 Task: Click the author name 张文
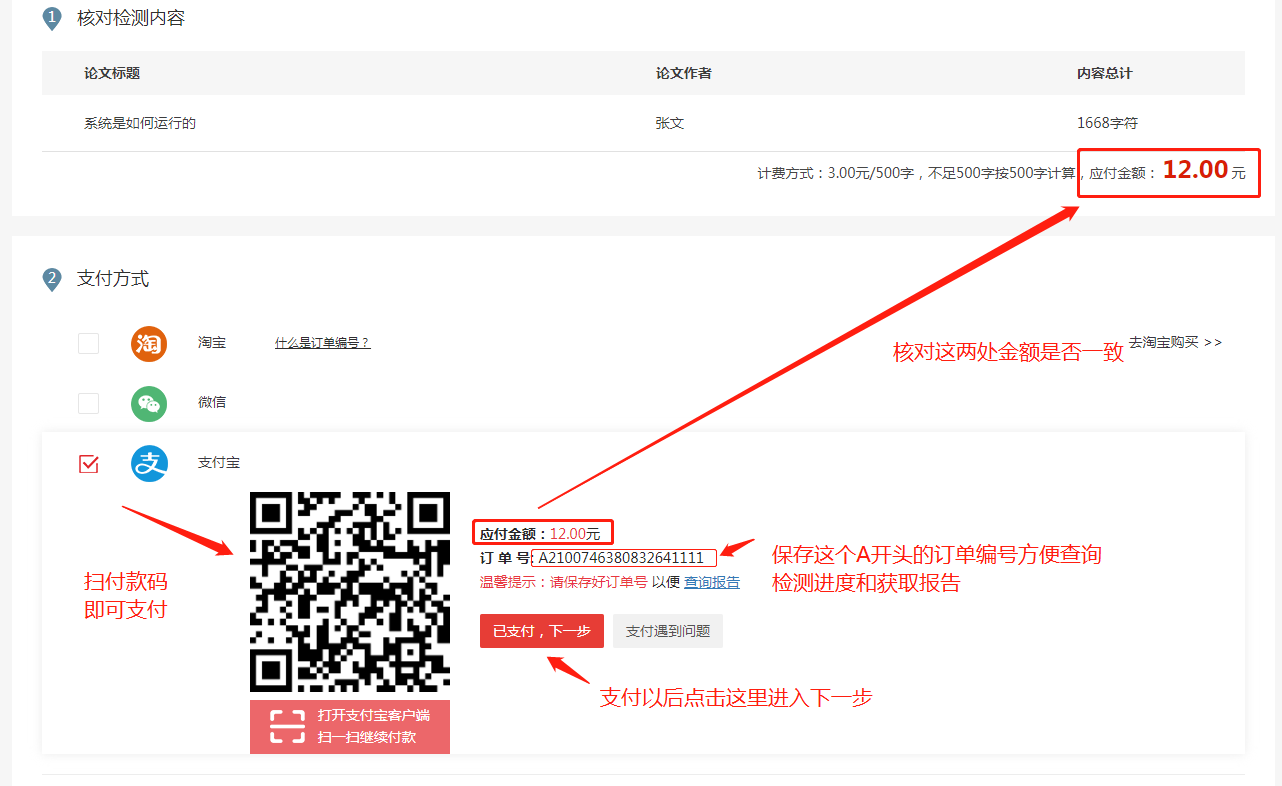(x=670, y=123)
